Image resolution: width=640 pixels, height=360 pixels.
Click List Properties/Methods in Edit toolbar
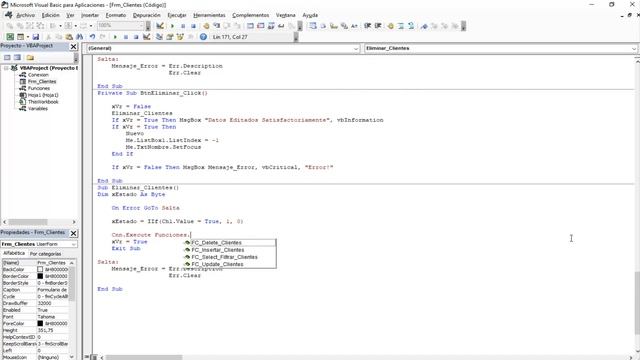313,26
